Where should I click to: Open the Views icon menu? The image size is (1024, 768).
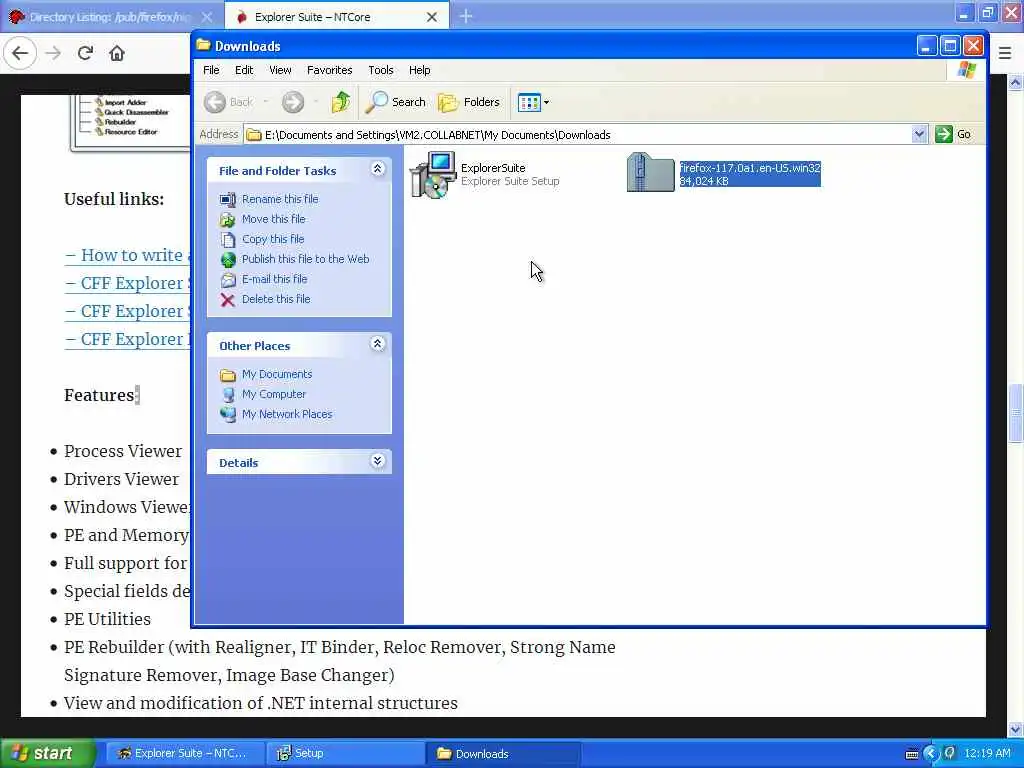pyautogui.click(x=534, y=102)
